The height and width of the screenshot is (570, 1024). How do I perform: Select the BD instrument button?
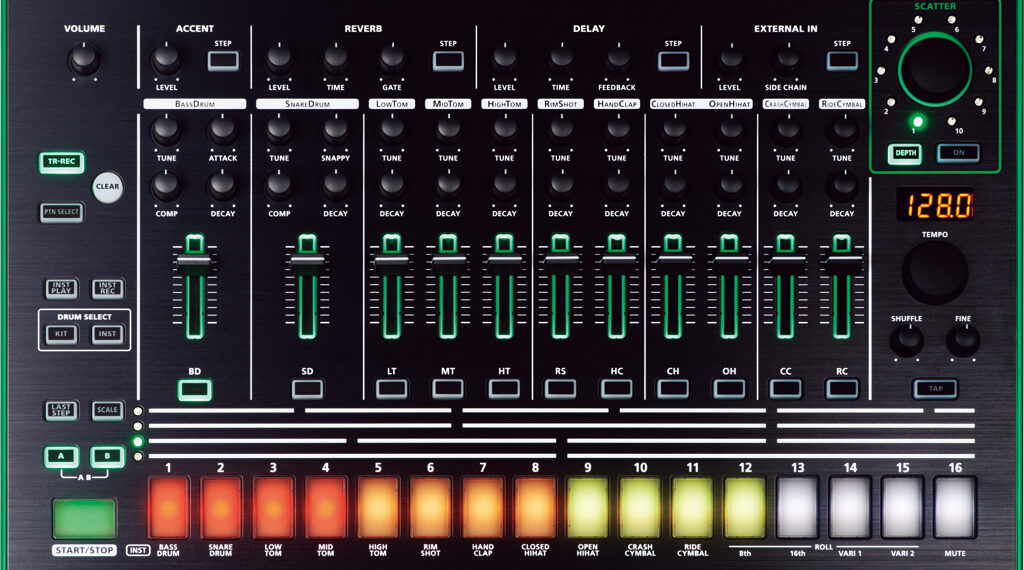195,390
